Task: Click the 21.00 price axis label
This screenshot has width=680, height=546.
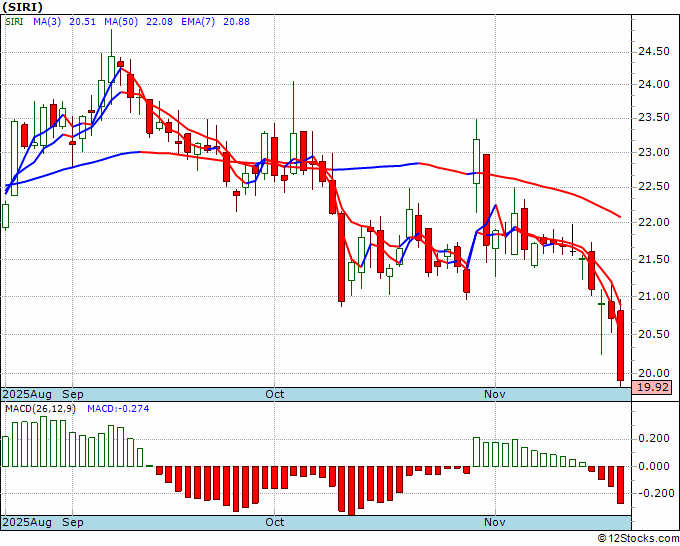Action: click(x=654, y=297)
